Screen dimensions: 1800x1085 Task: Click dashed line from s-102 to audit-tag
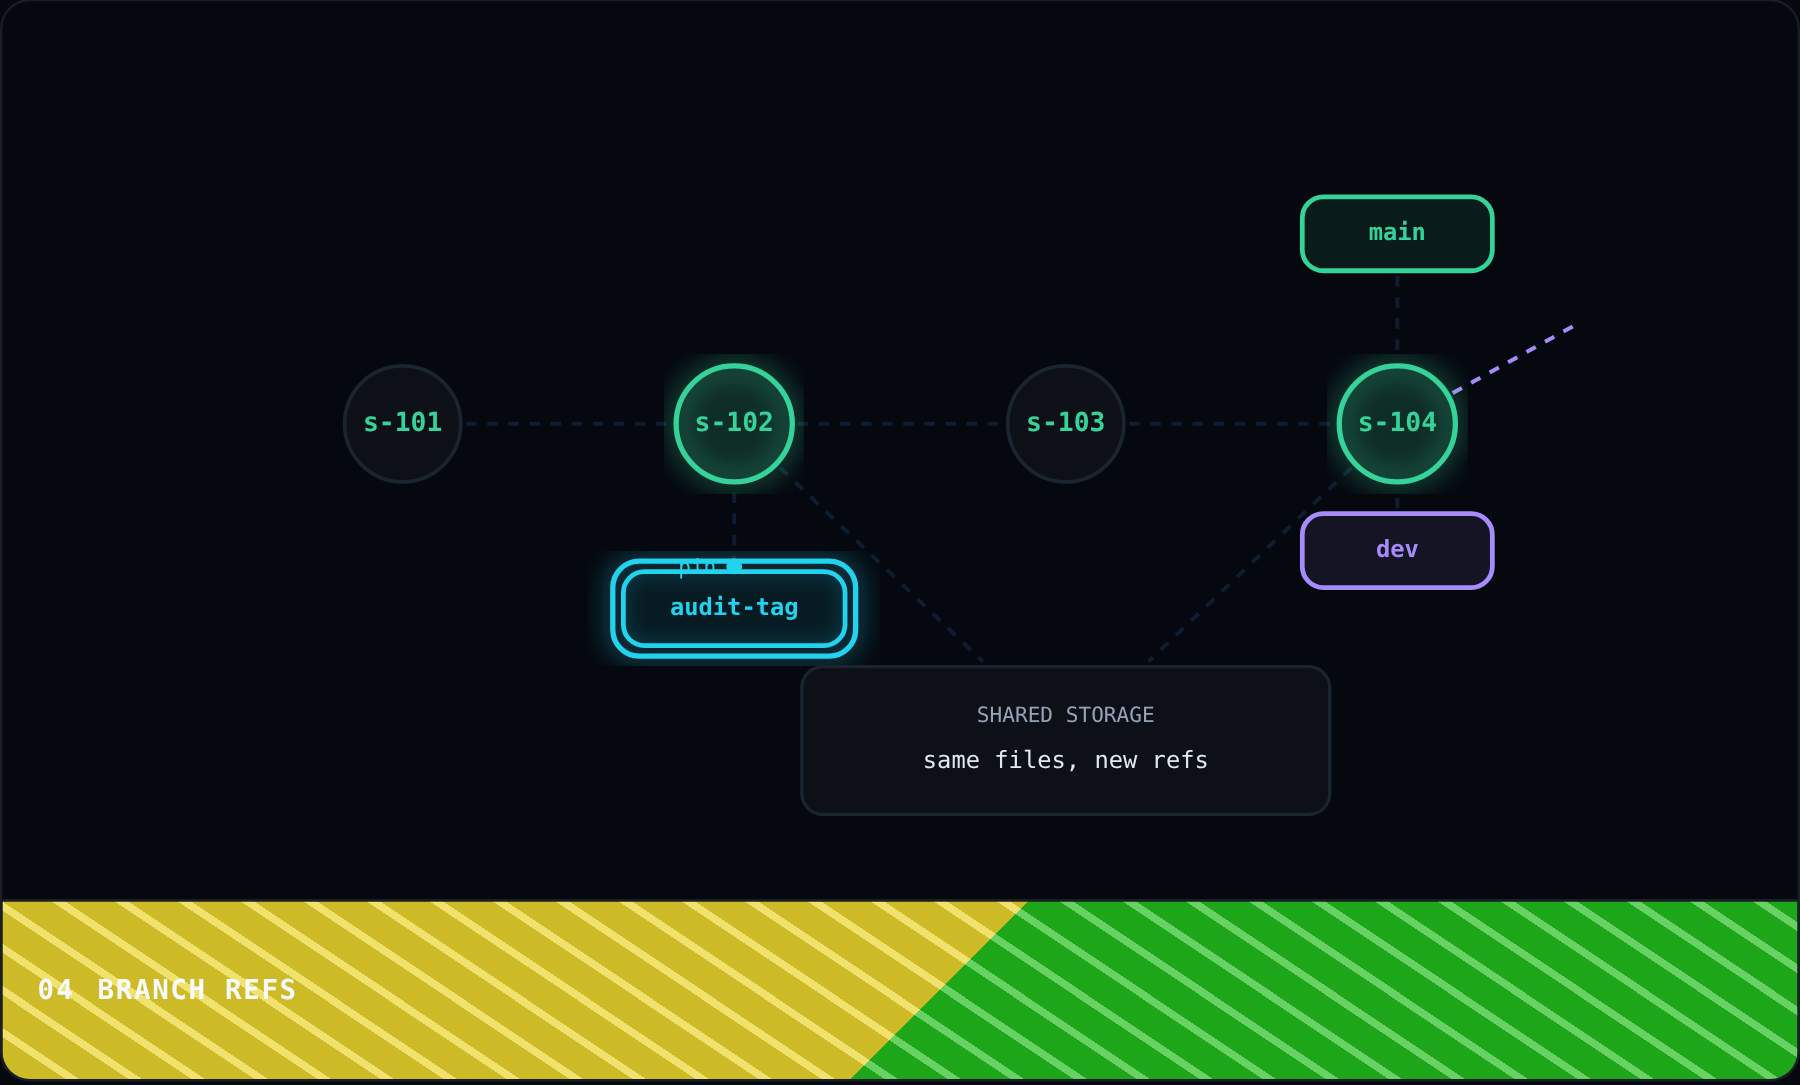click(x=734, y=522)
